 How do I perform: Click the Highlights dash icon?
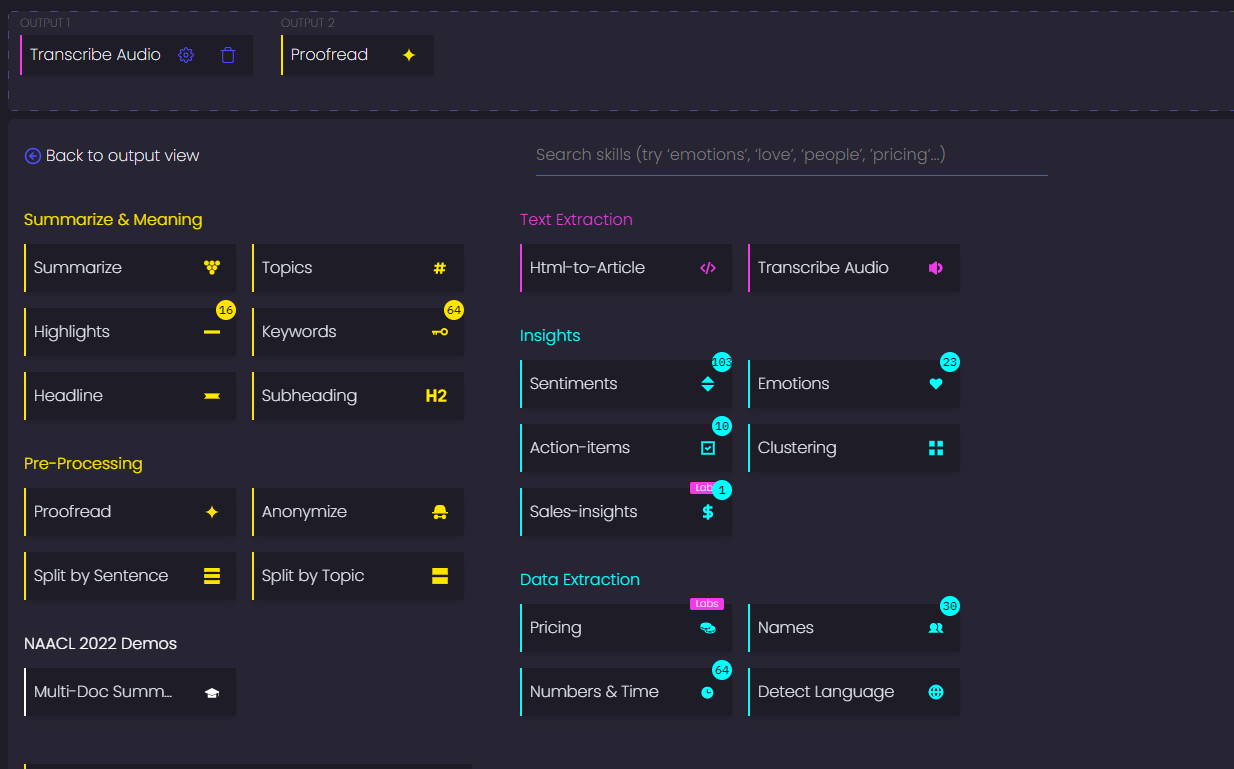tap(212, 332)
